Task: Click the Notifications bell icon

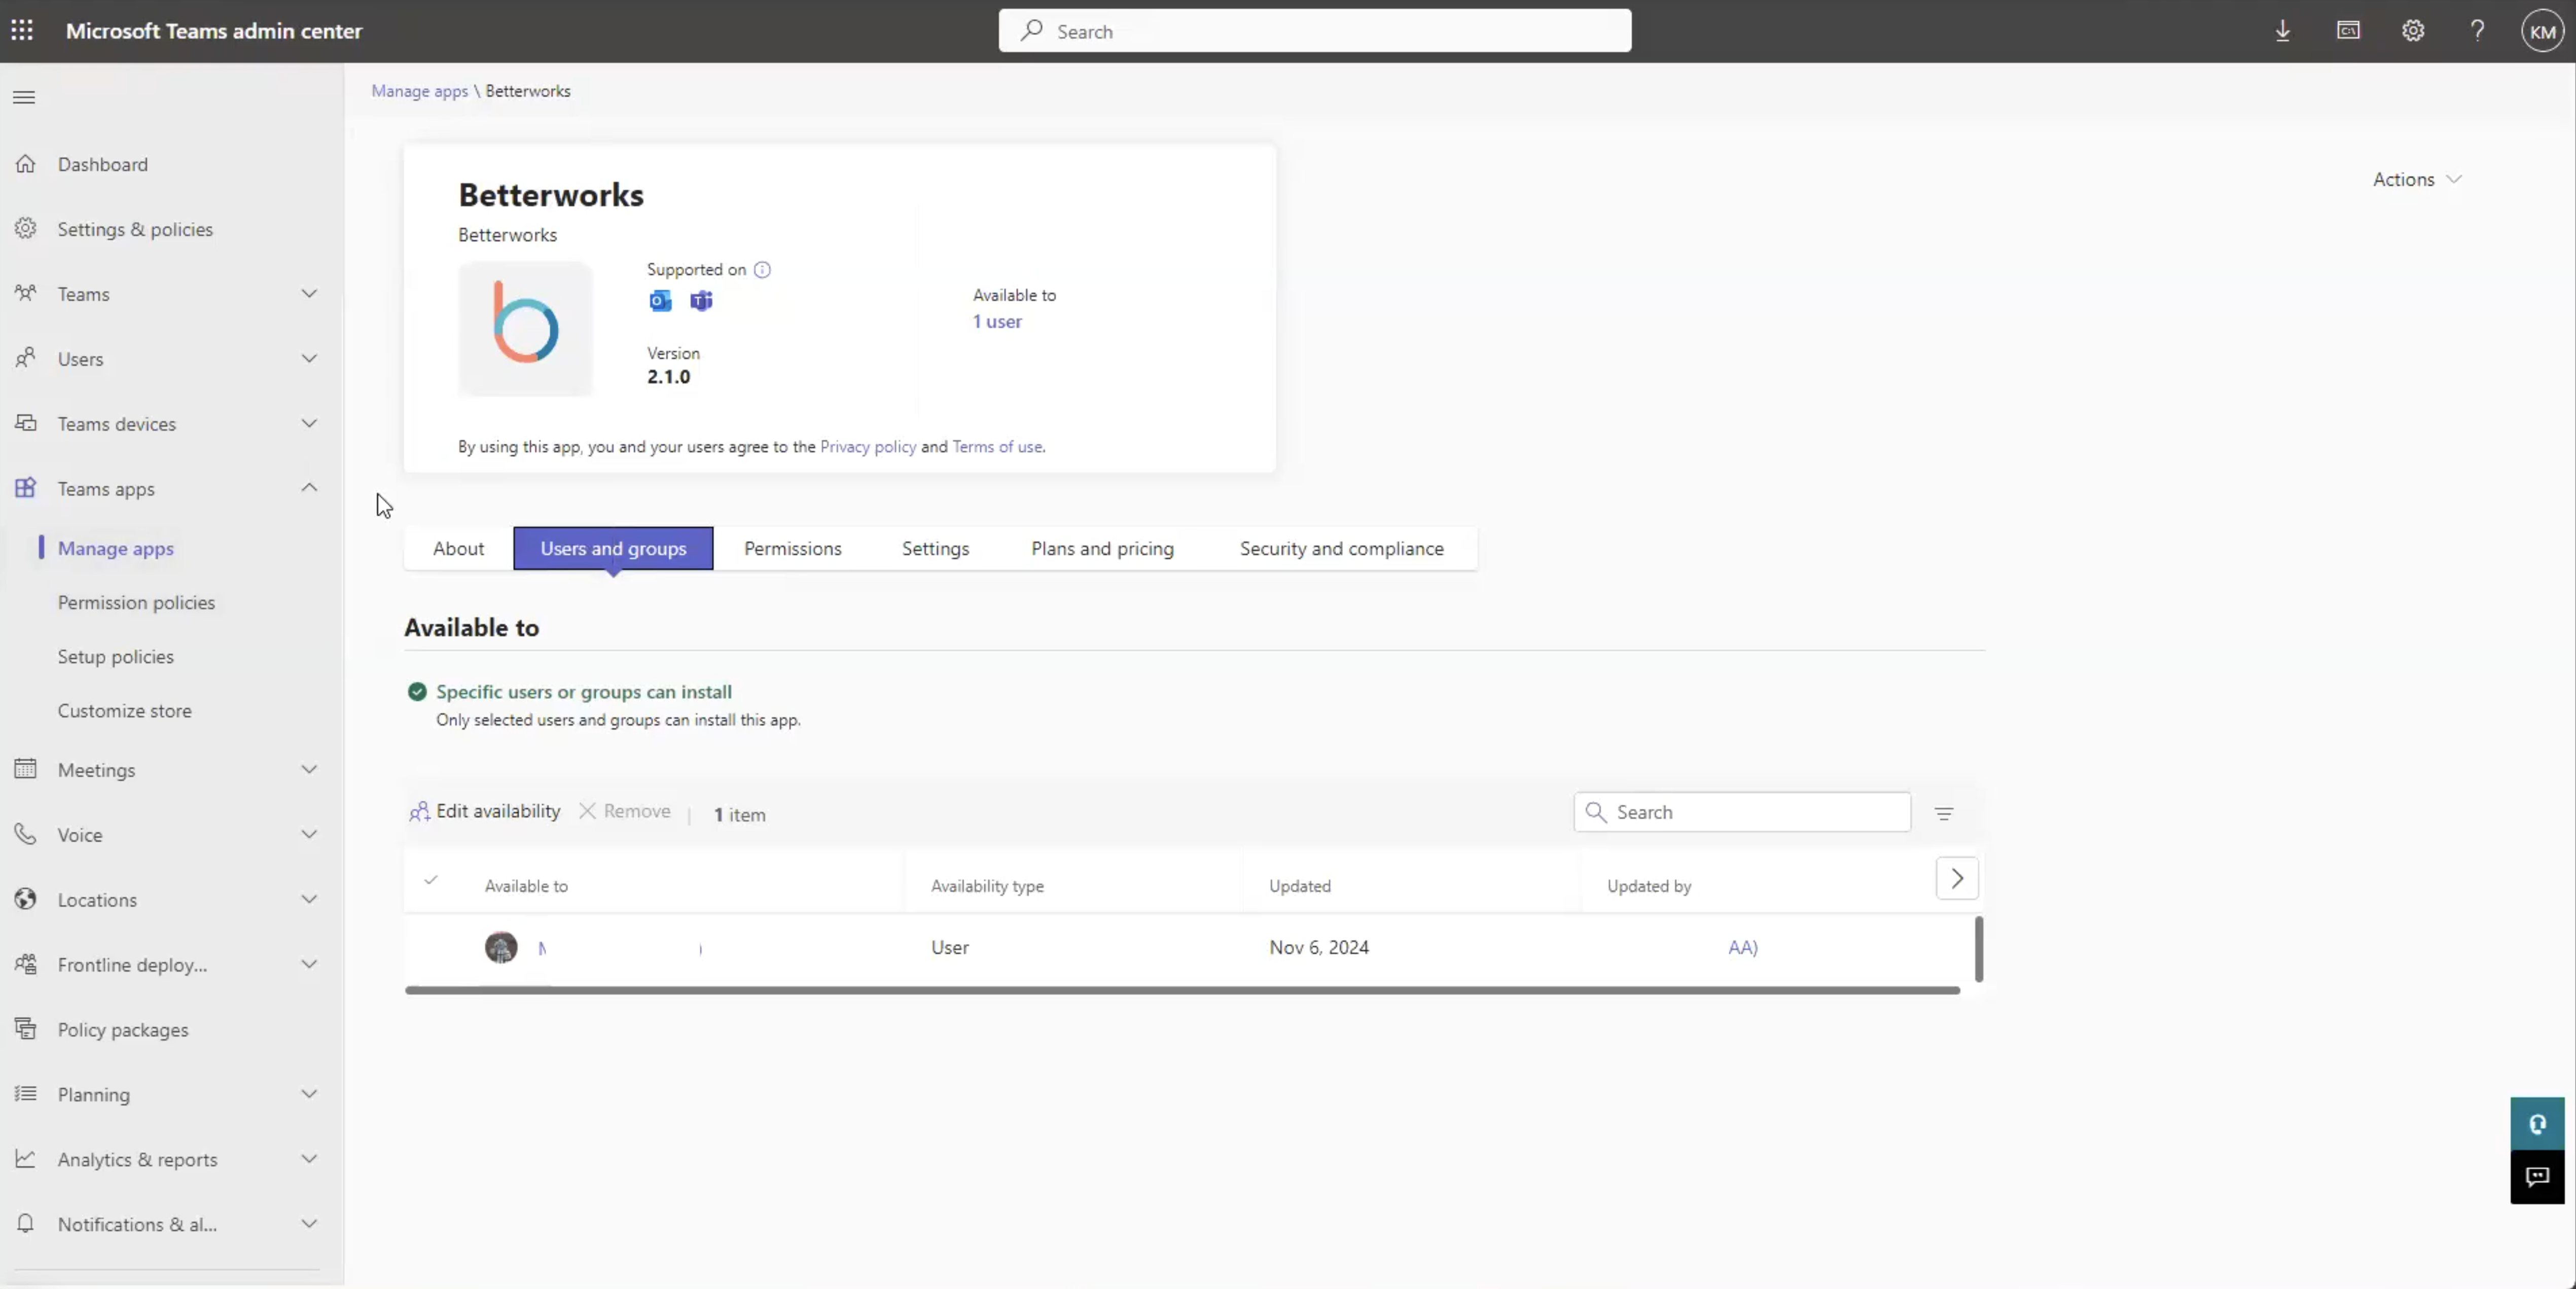Action: tap(26, 1224)
